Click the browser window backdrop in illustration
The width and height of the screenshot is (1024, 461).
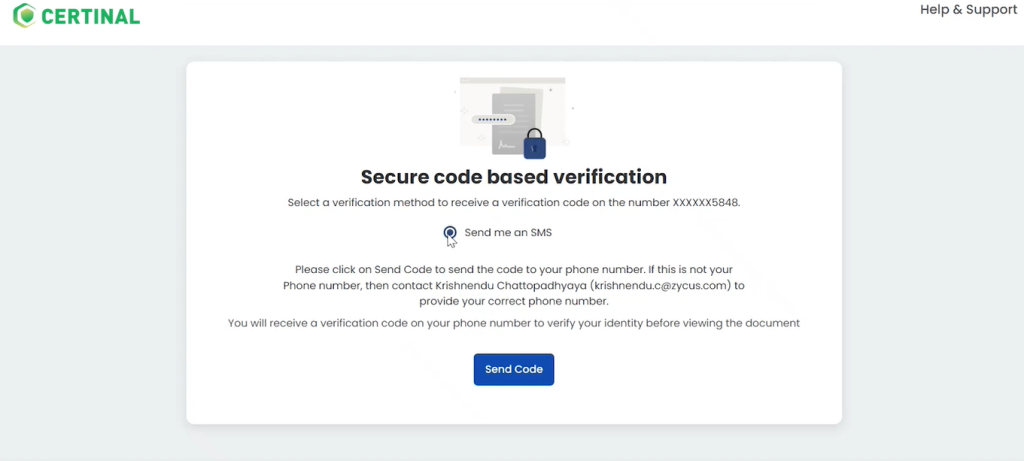512,111
